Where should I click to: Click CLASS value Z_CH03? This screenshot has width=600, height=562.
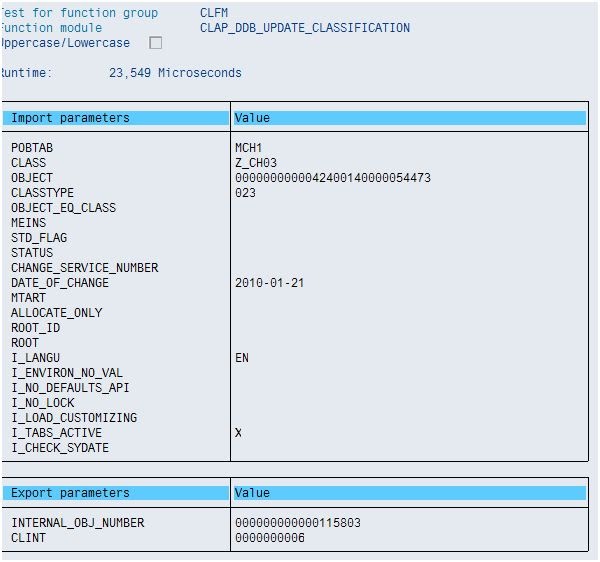[x=256, y=163]
